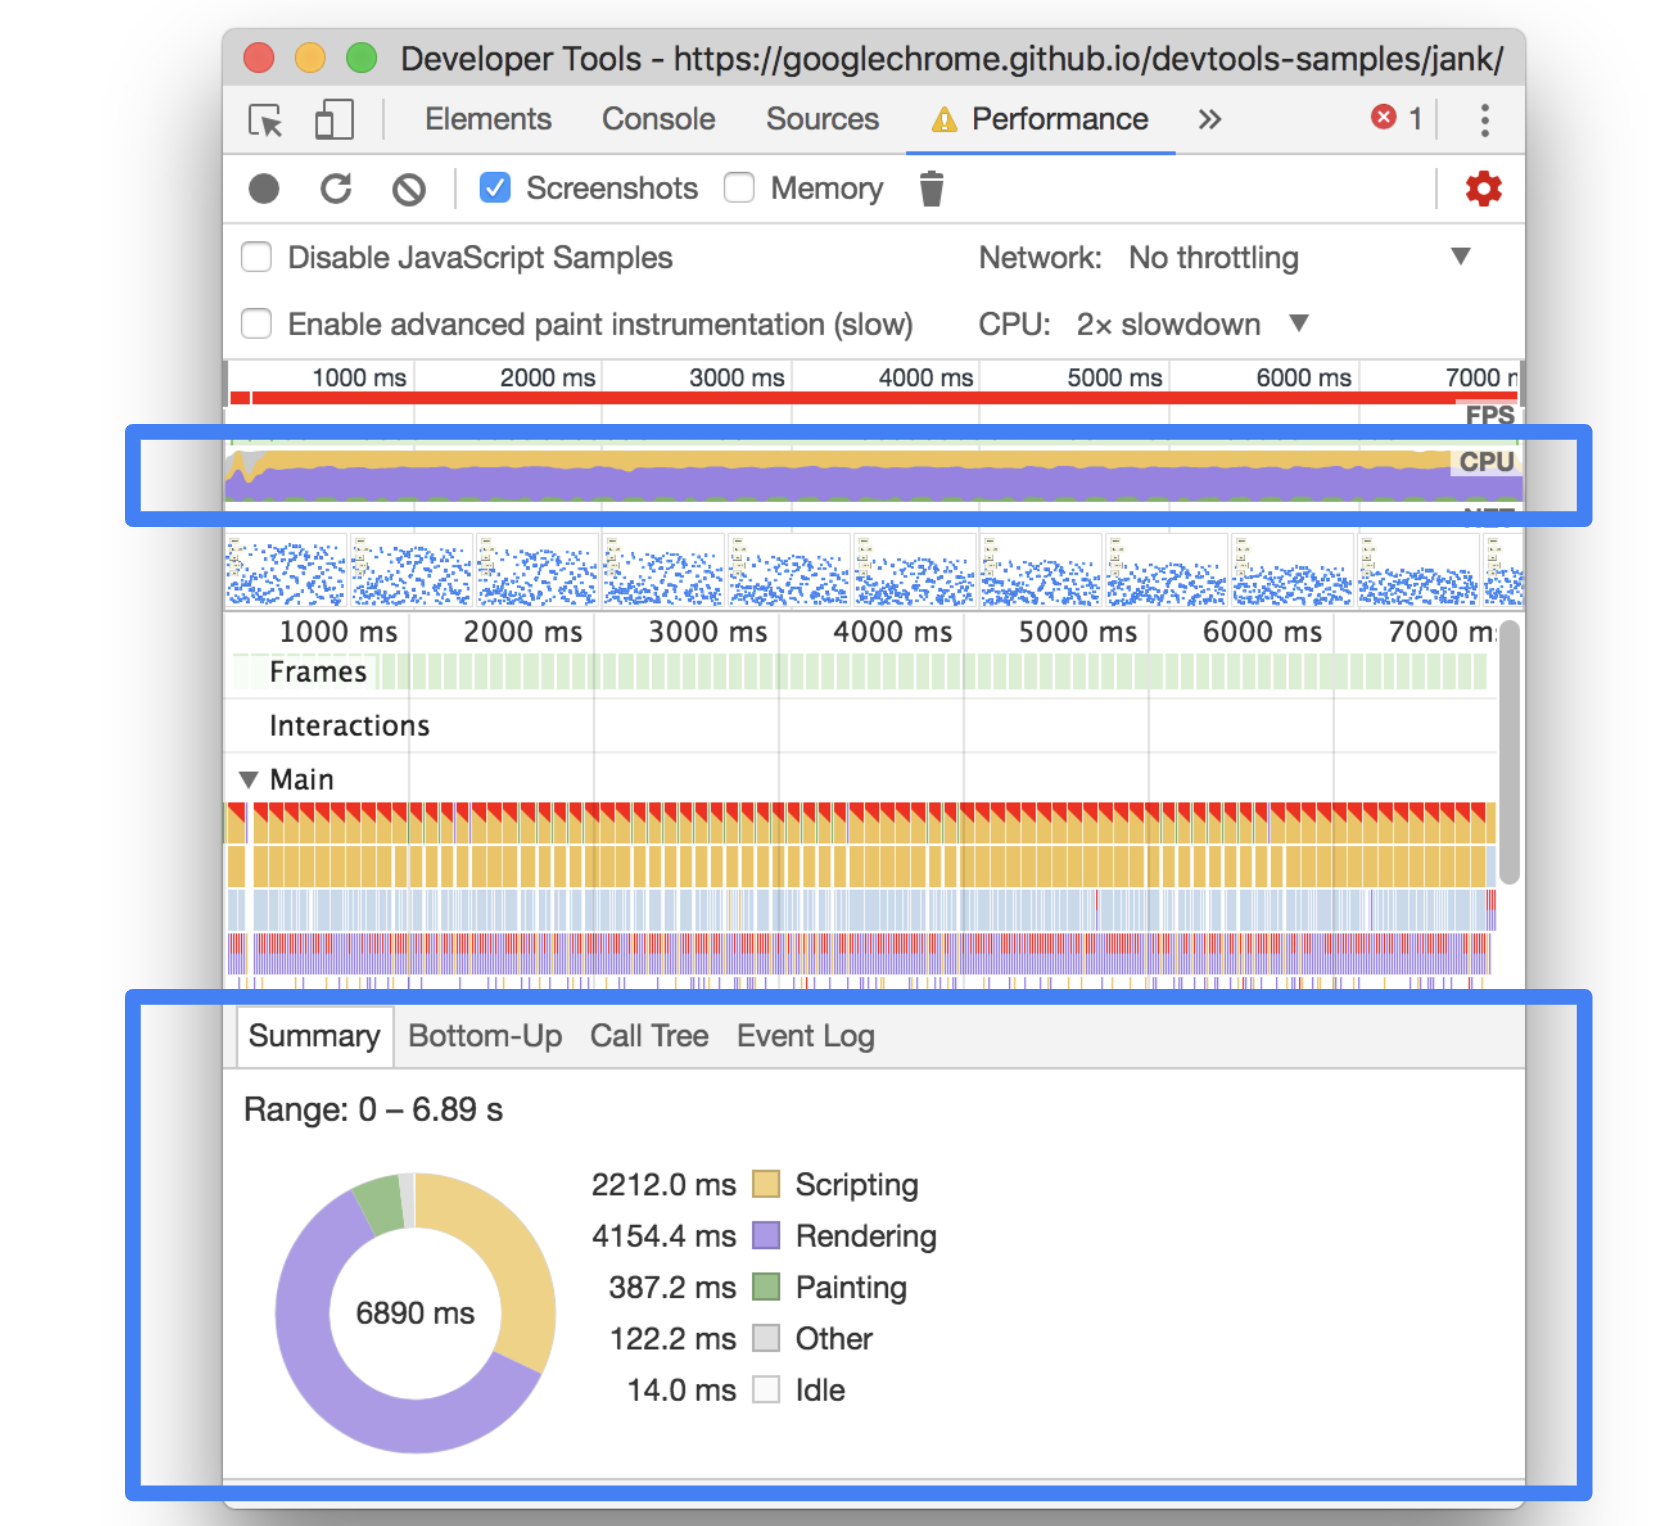The height and width of the screenshot is (1526, 1664).
Task: Click the Idle white color swatch
Action: (x=766, y=1390)
